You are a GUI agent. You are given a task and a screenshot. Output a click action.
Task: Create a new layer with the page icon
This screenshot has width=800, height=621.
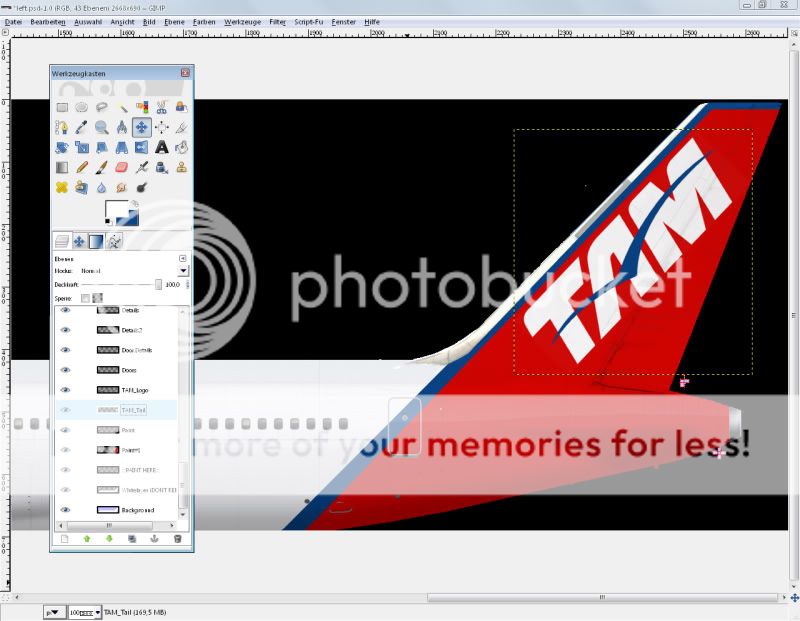[x=64, y=539]
